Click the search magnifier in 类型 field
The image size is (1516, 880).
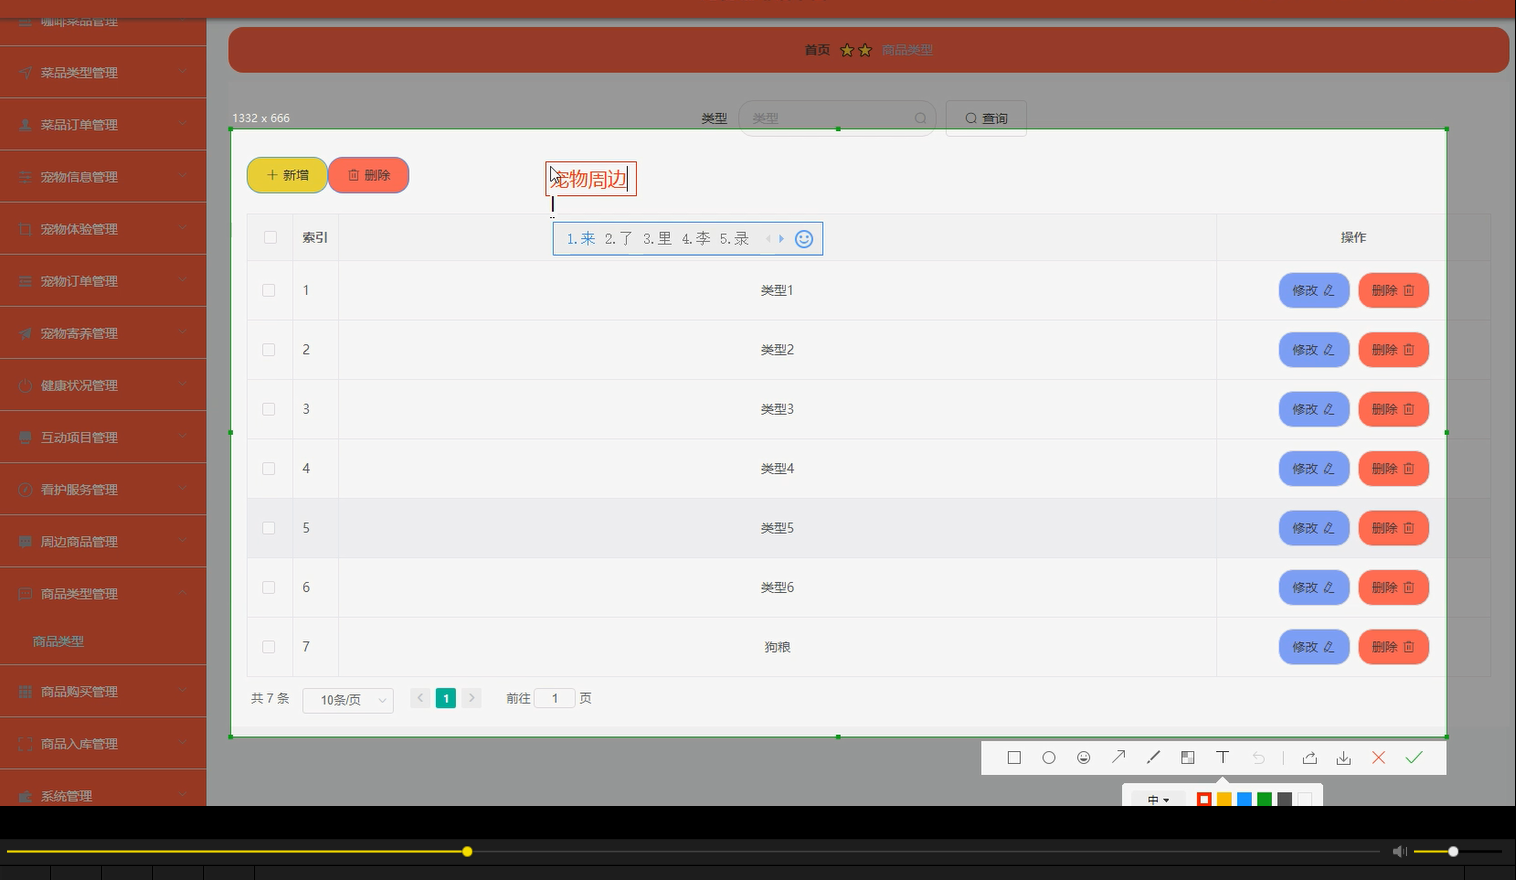tap(920, 118)
